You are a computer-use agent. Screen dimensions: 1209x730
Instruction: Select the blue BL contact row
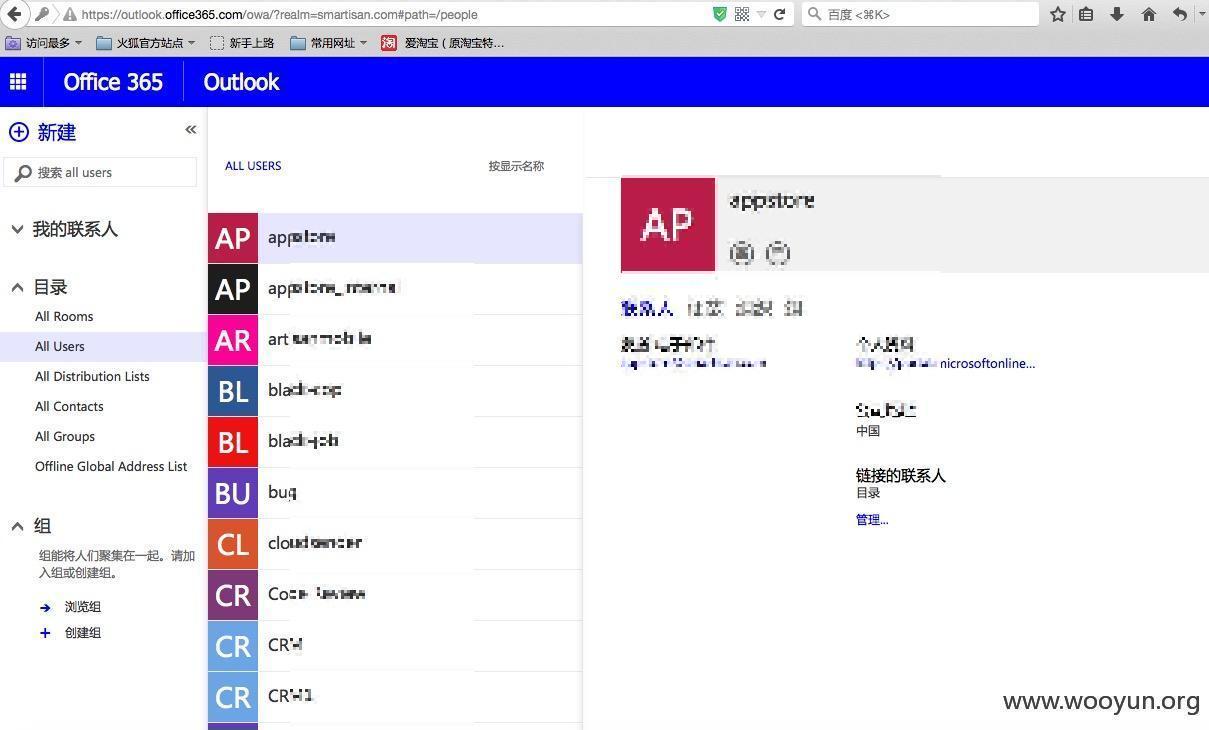(x=395, y=391)
